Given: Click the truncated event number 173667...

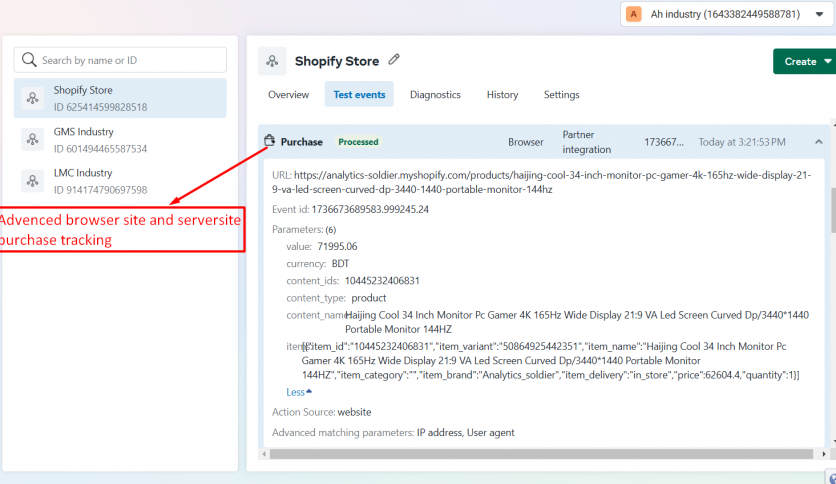Looking at the screenshot, I should (664, 142).
